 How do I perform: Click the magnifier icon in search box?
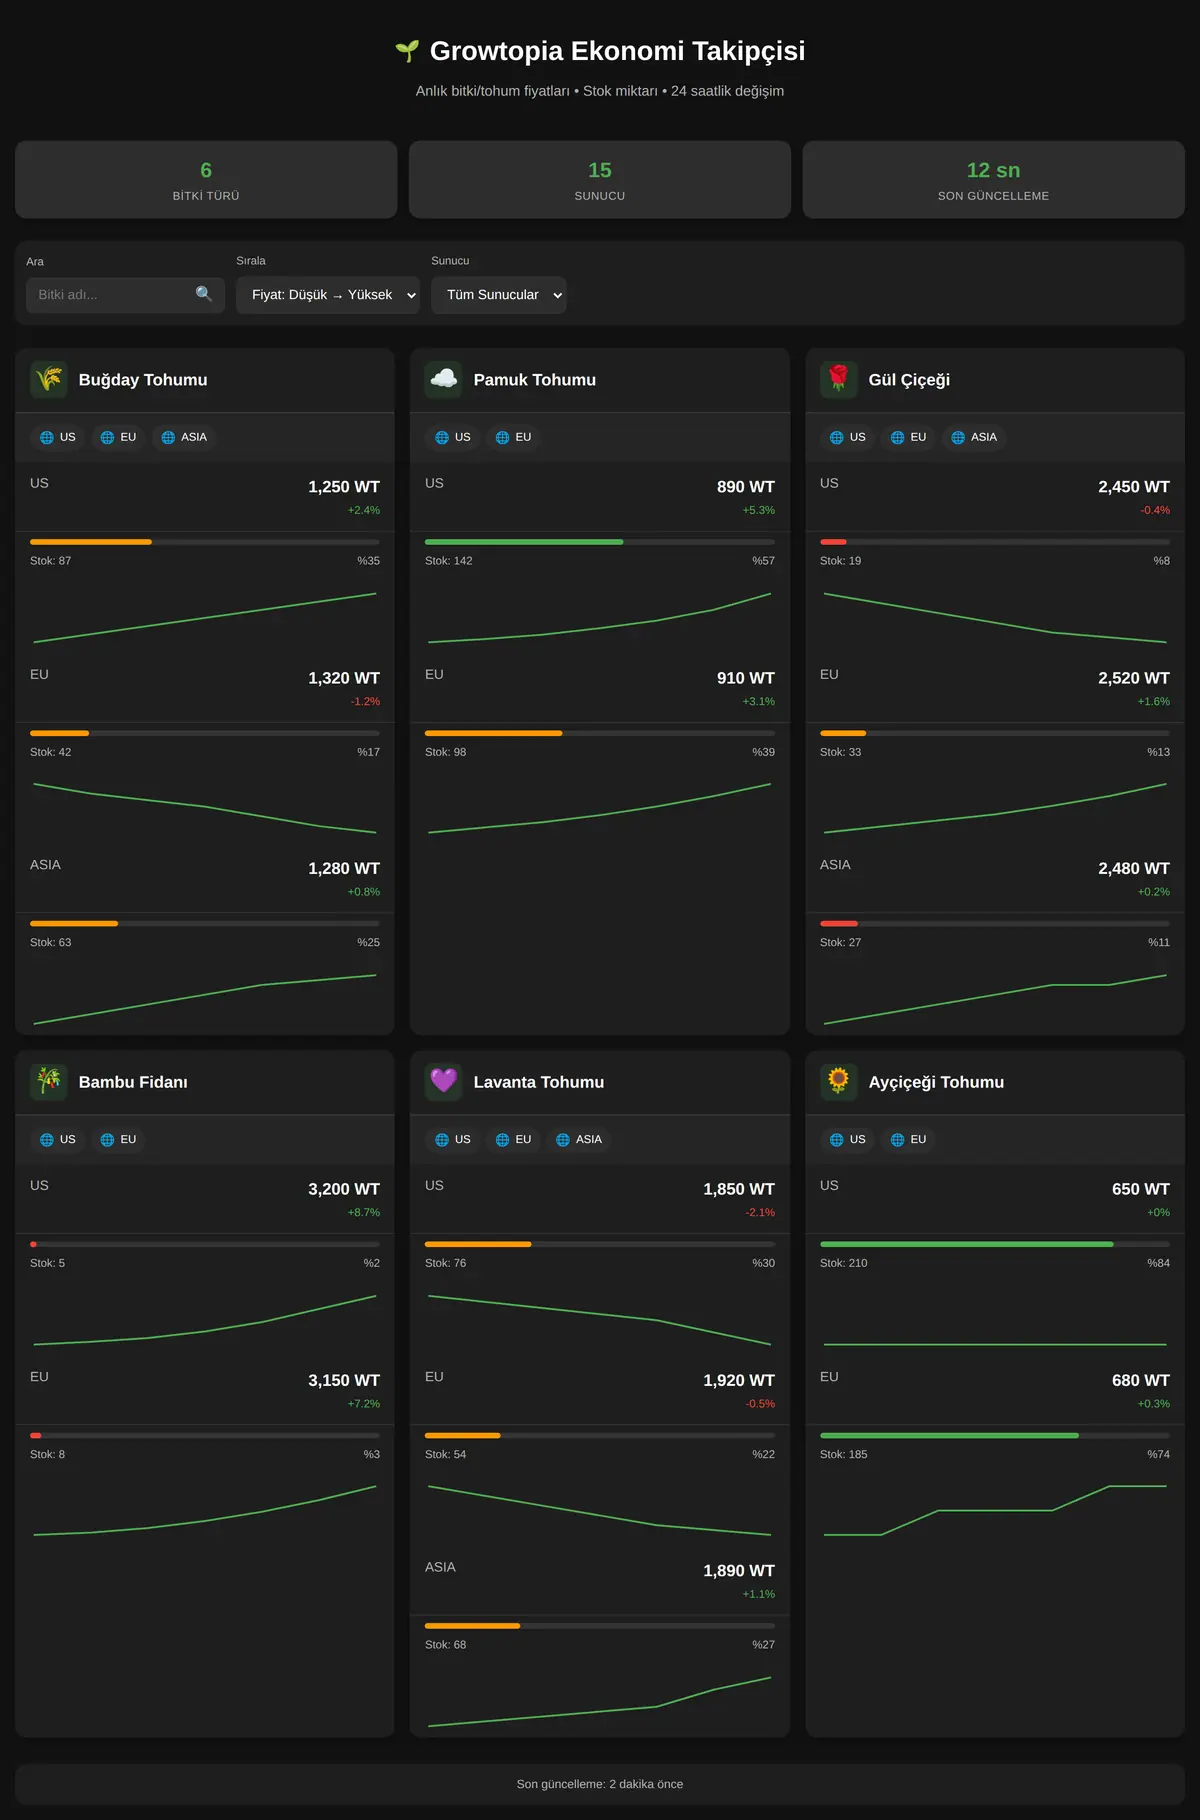[x=204, y=294]
